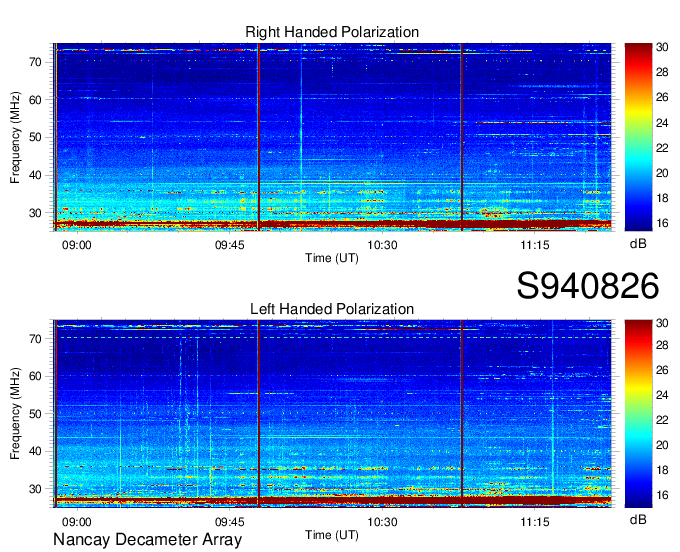Click "Frequency (MHz)" label of Left Handed plot
This screenshot has height=552, width=680.
point(15,414)
